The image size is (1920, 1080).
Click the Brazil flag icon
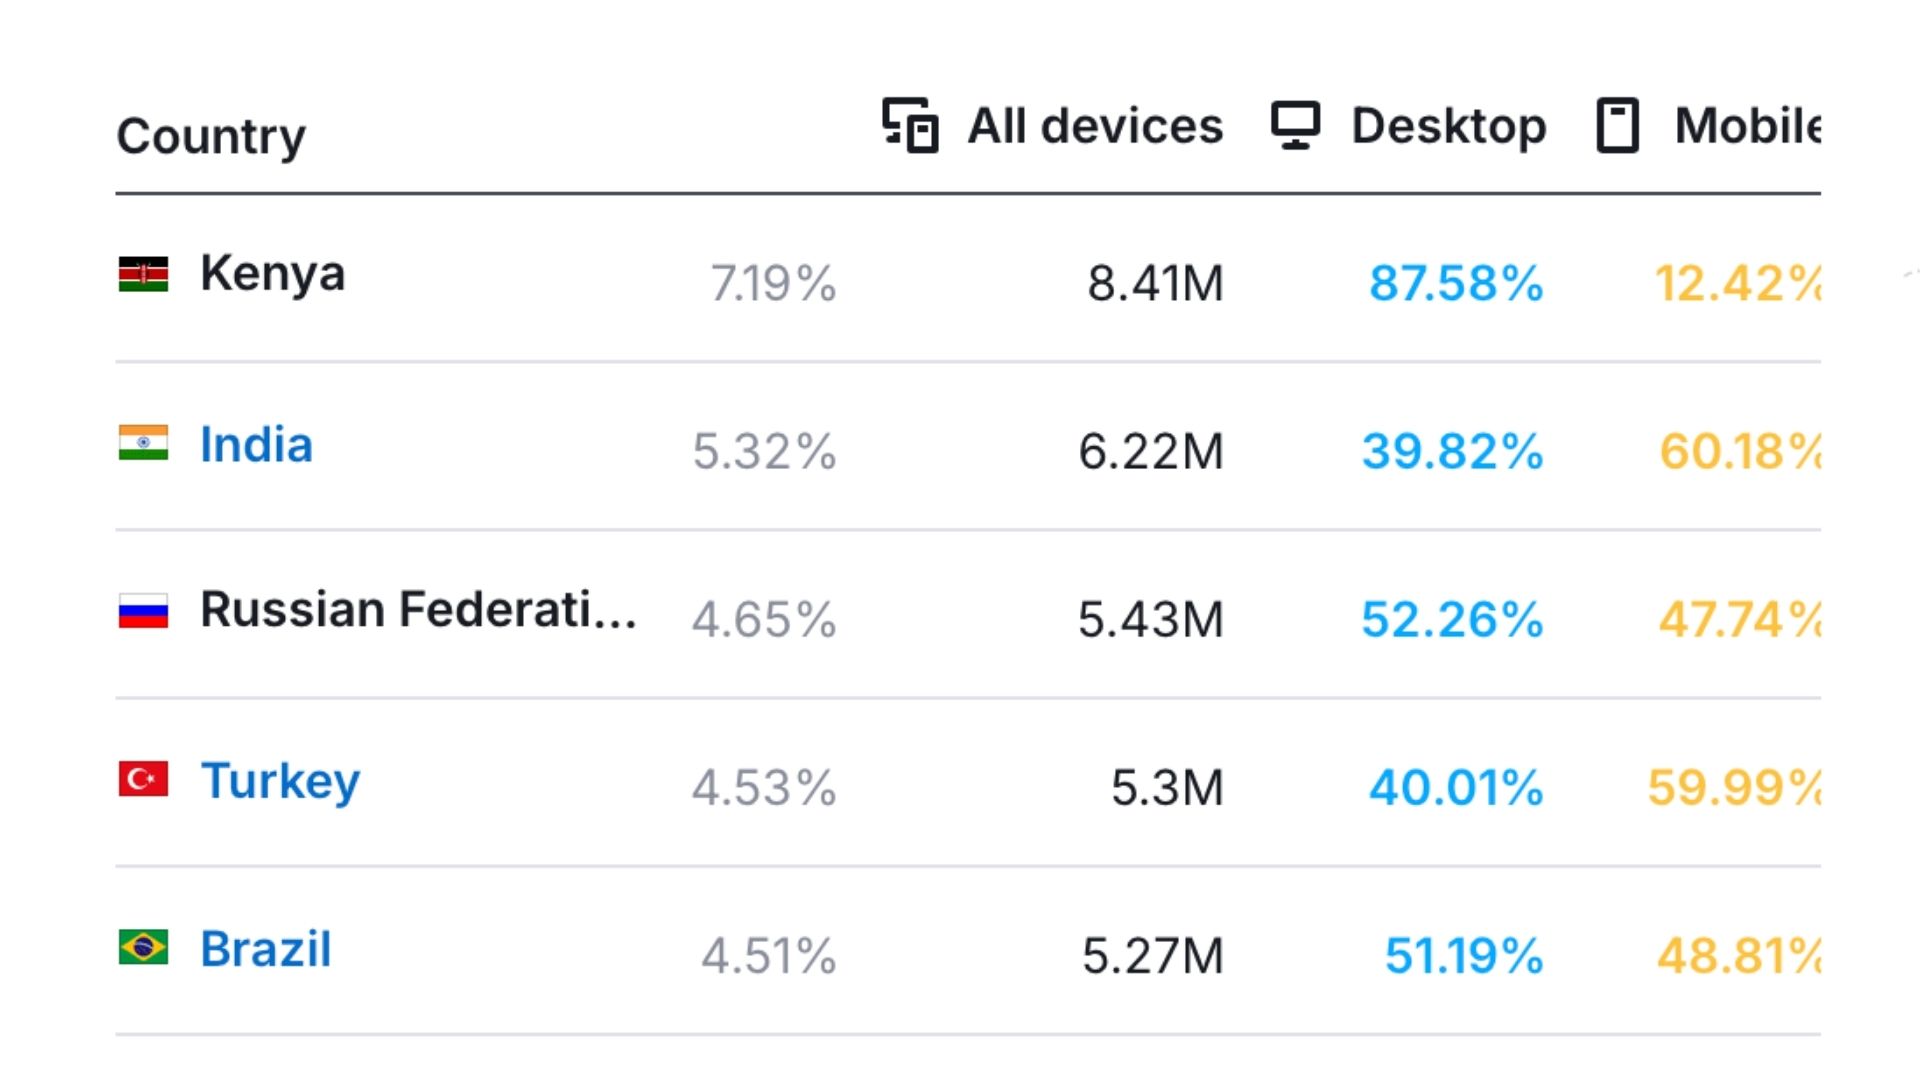(143, 947)
